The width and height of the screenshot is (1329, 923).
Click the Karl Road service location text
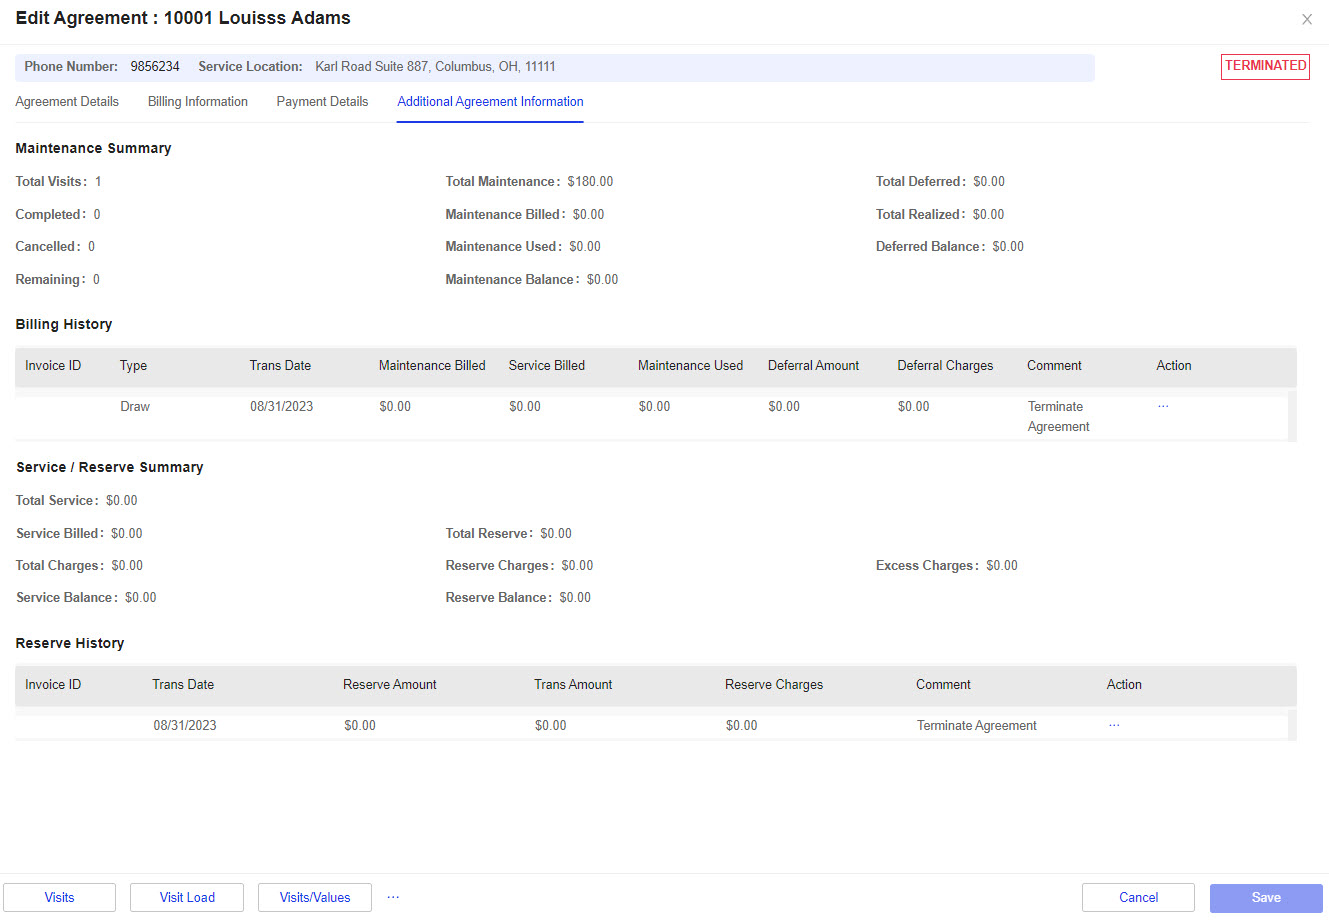tap(435, 66)
